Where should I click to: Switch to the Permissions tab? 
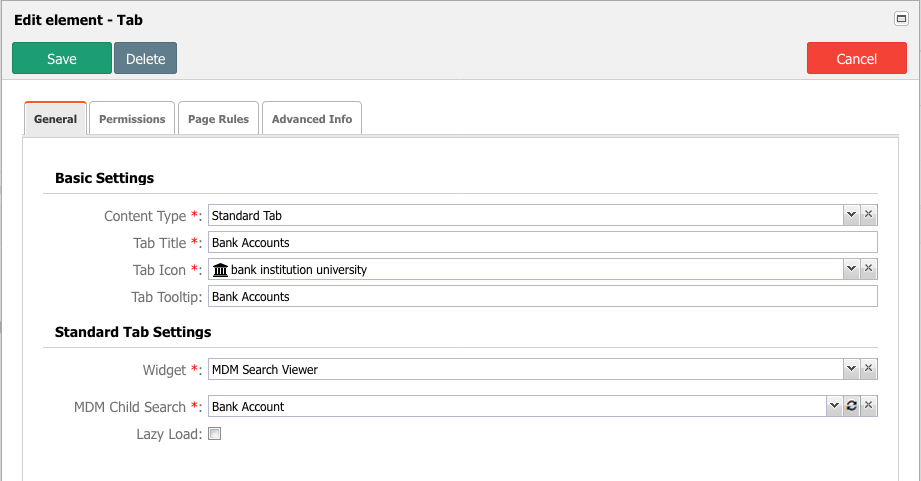(x=132, y=119)
